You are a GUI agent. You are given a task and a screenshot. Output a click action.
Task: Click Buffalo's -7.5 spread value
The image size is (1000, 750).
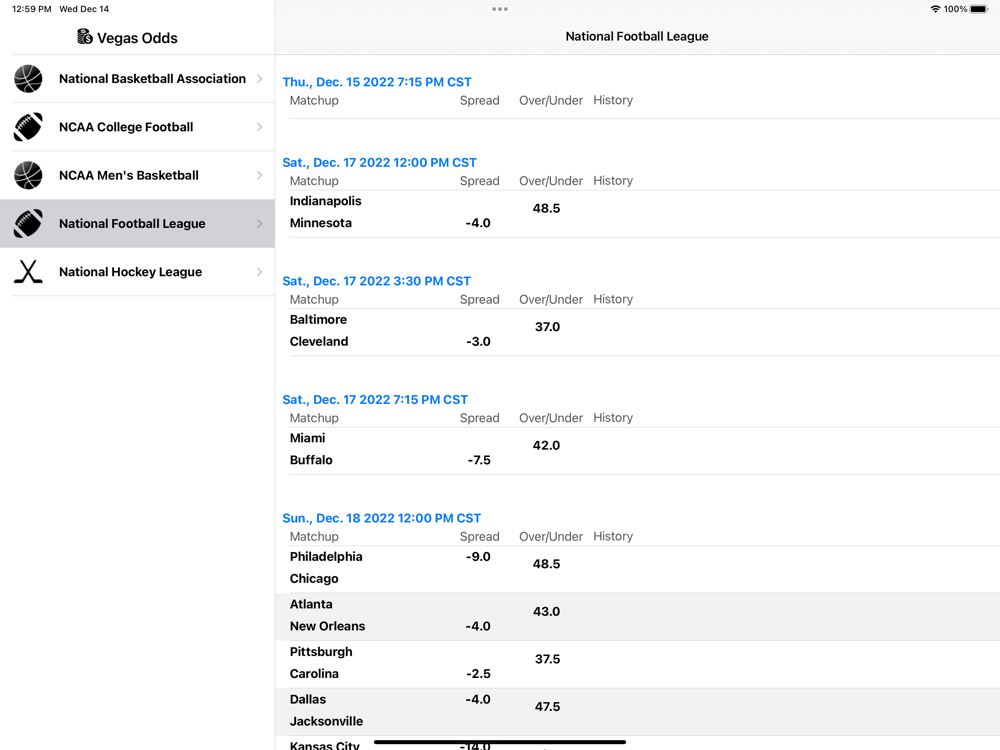coord(479,460)
